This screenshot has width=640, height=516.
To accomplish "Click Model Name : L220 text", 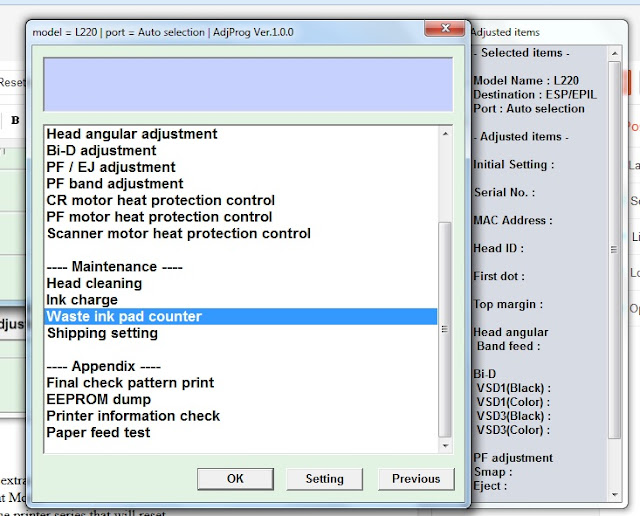I will (x=526, y=80).
